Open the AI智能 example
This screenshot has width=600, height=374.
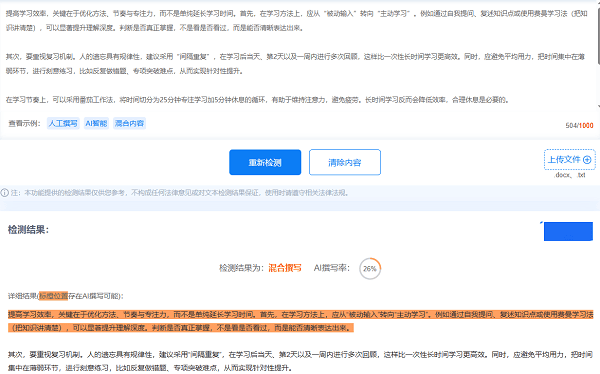pyautogui.click(x=96, y=123)
